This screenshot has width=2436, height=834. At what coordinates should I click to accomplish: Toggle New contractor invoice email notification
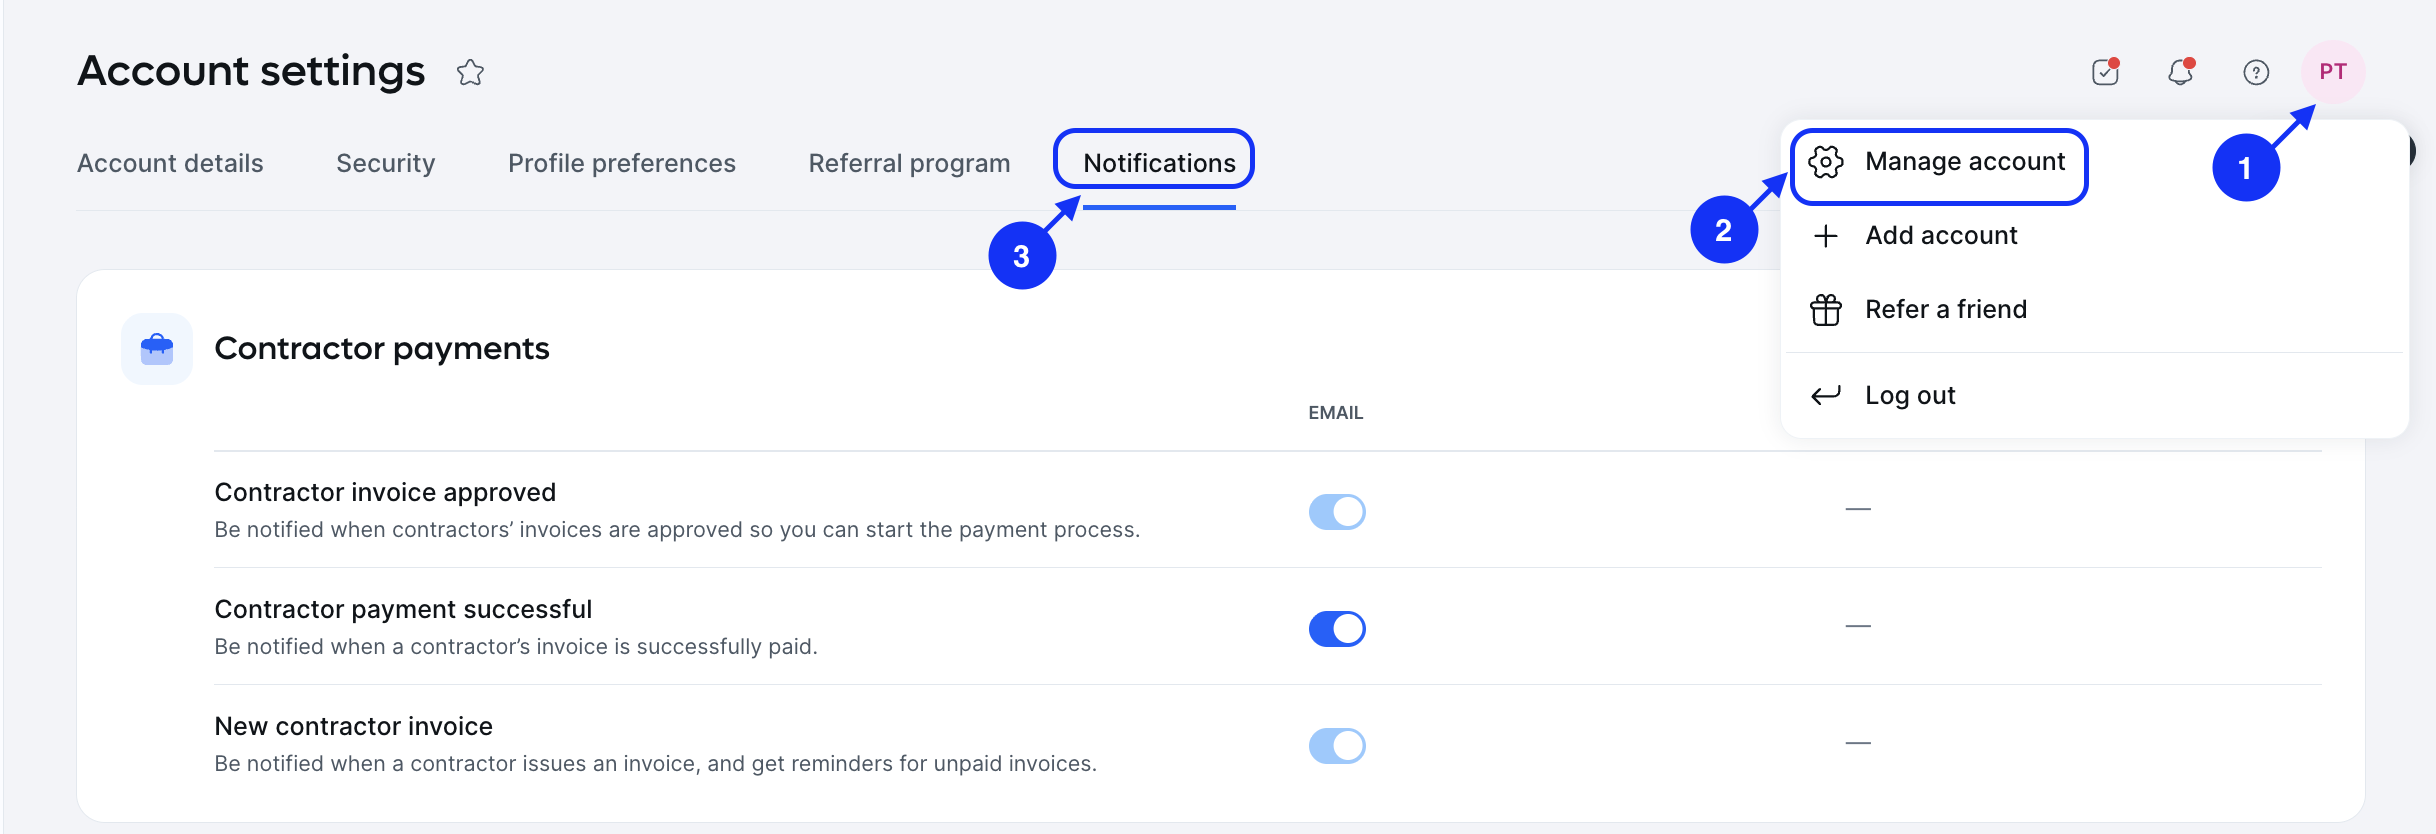coord(1337,745)
